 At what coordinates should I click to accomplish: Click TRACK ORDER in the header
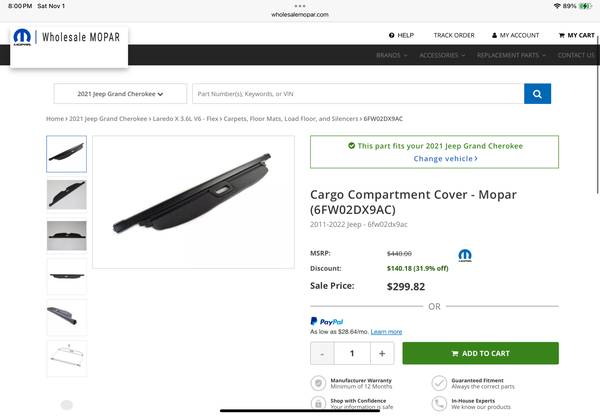click(x=454, y=35)
